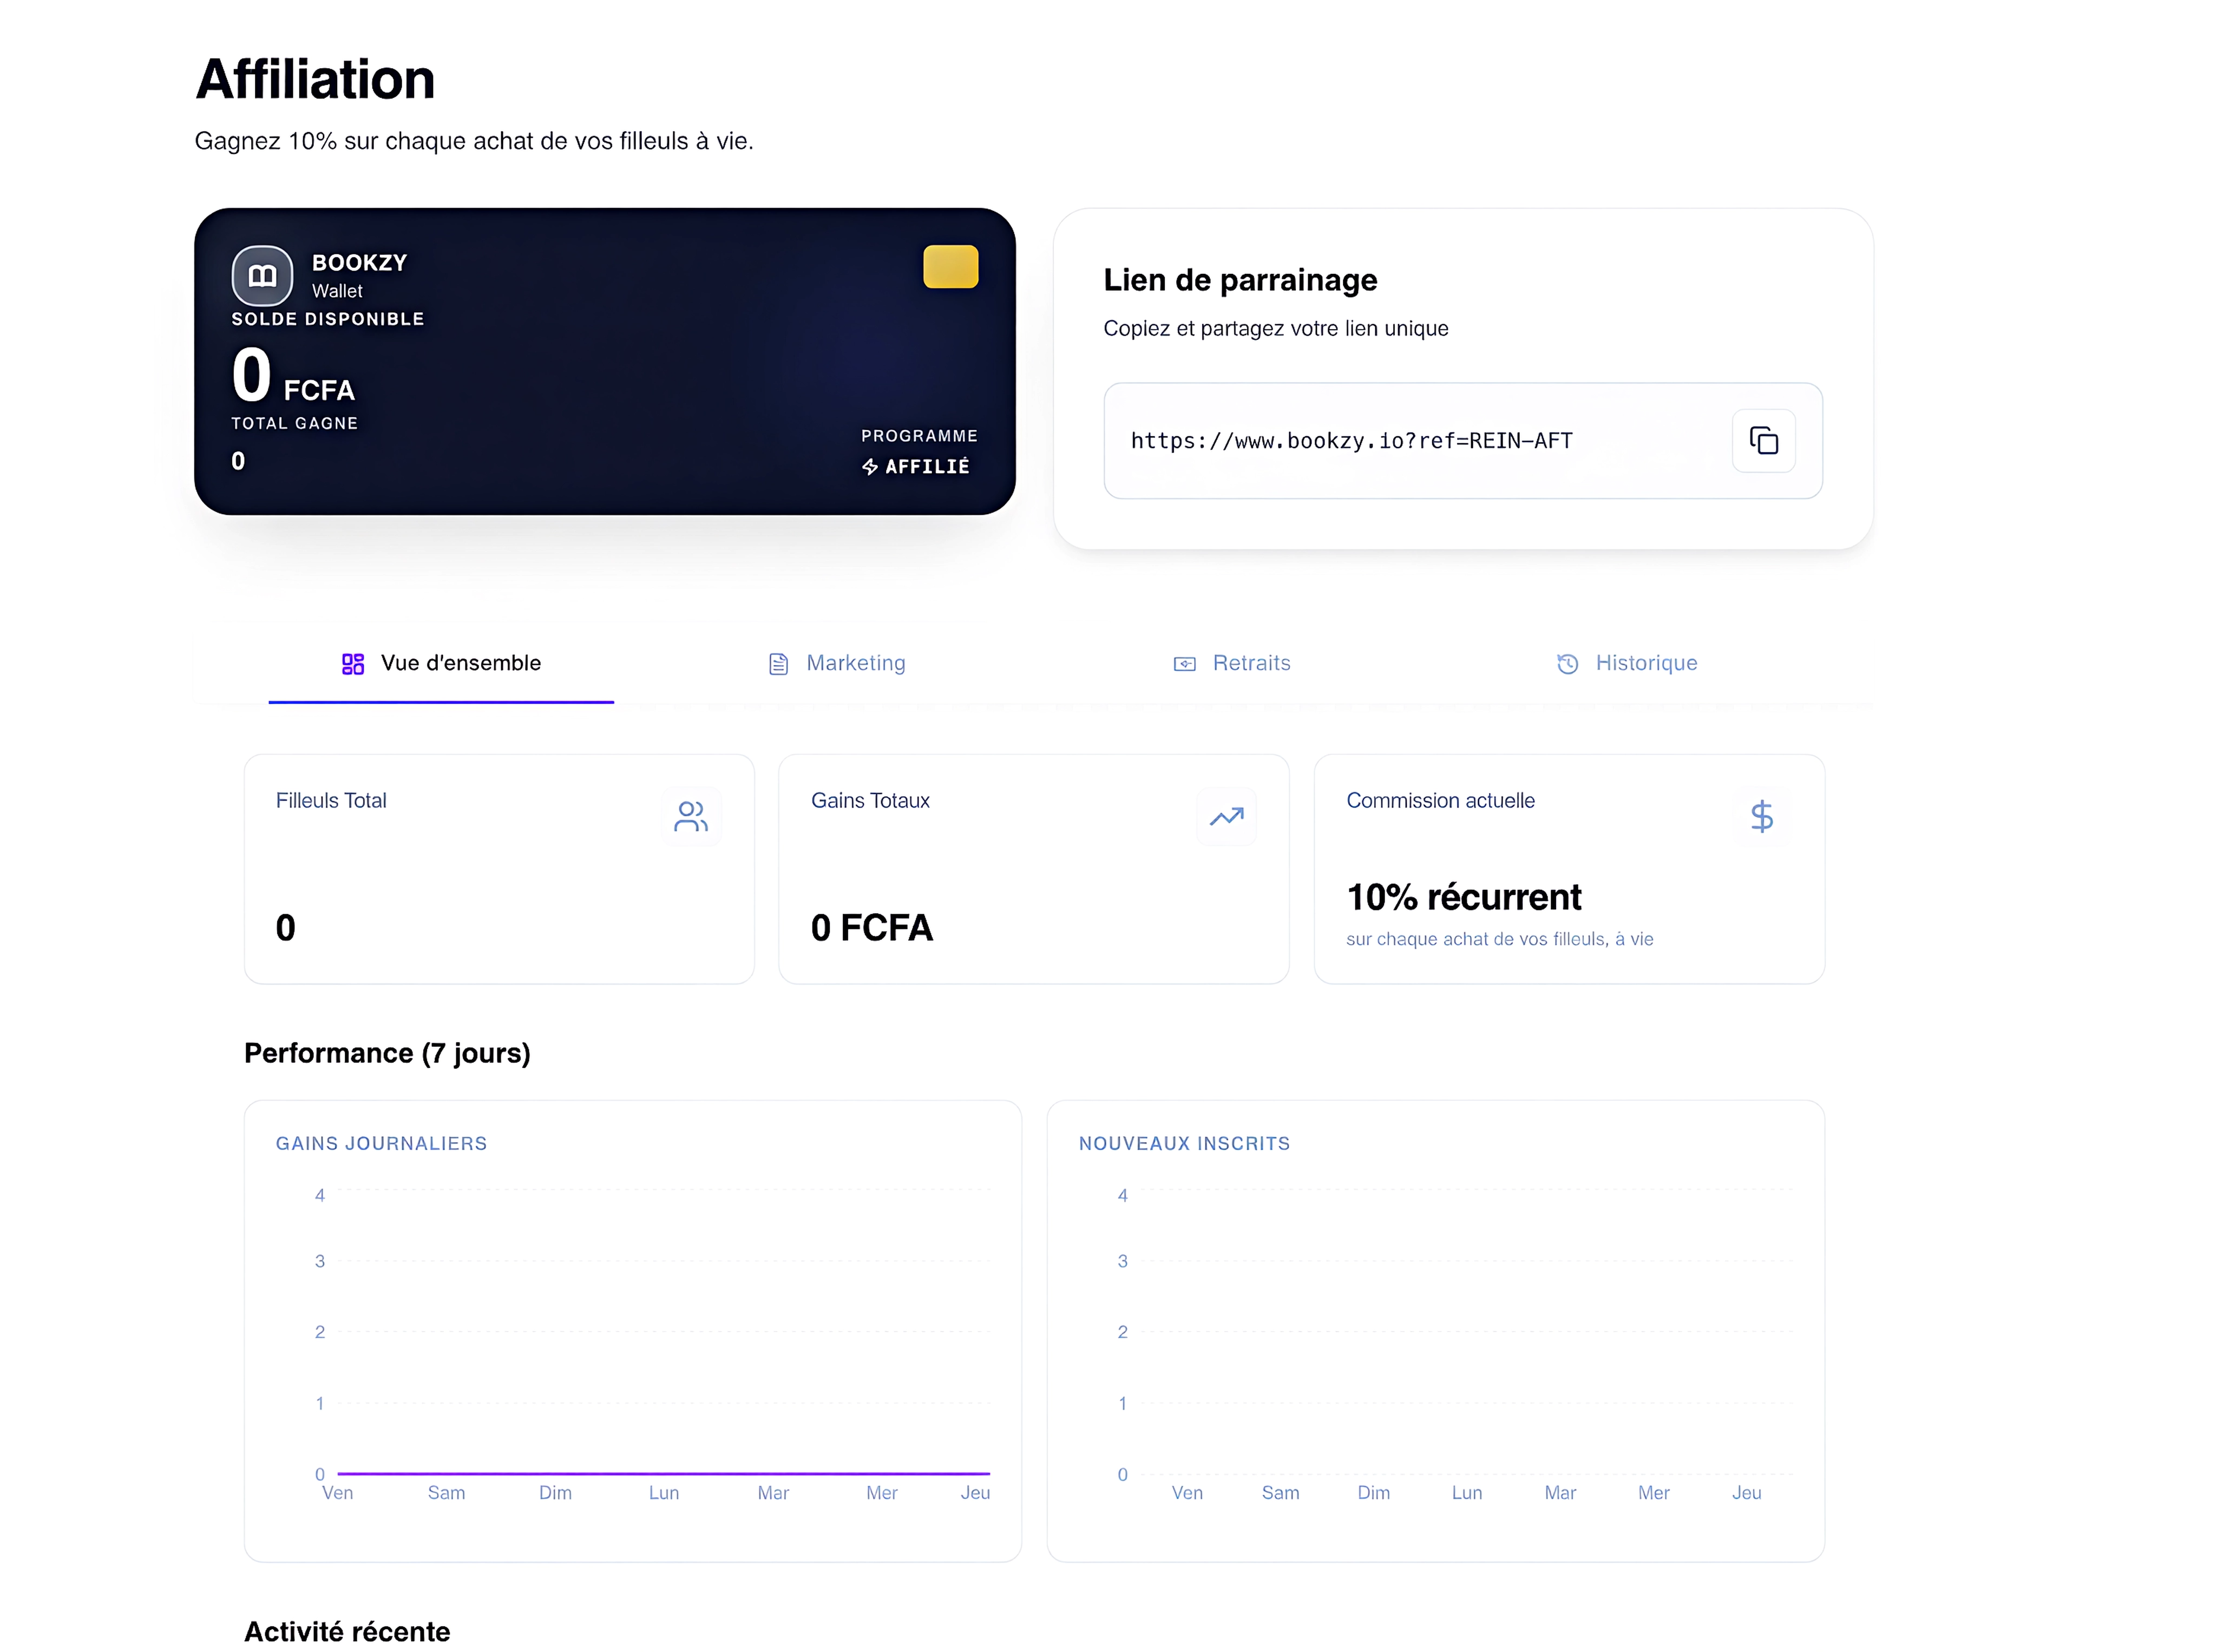Click the Gains Totaux 0 FCFA card
Image resolution: width=2217 pixels, height=1652 pixels.
(x=1033, y=869)
